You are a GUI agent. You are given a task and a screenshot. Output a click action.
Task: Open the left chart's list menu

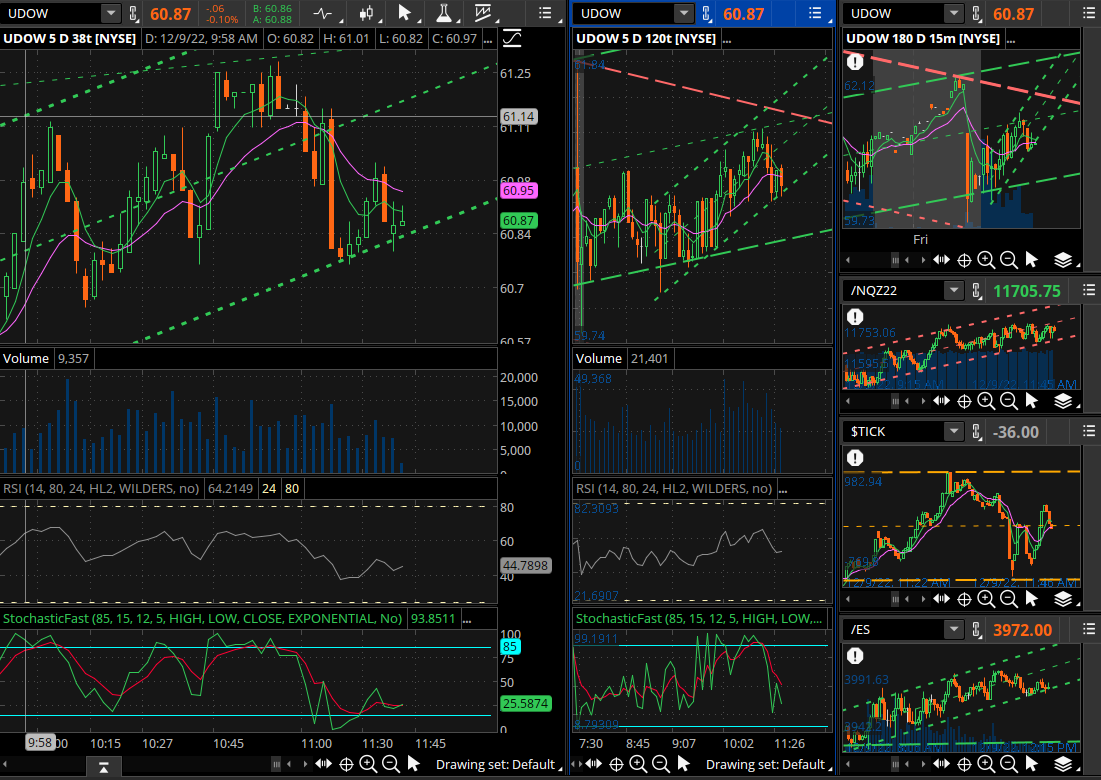point(545,13)
